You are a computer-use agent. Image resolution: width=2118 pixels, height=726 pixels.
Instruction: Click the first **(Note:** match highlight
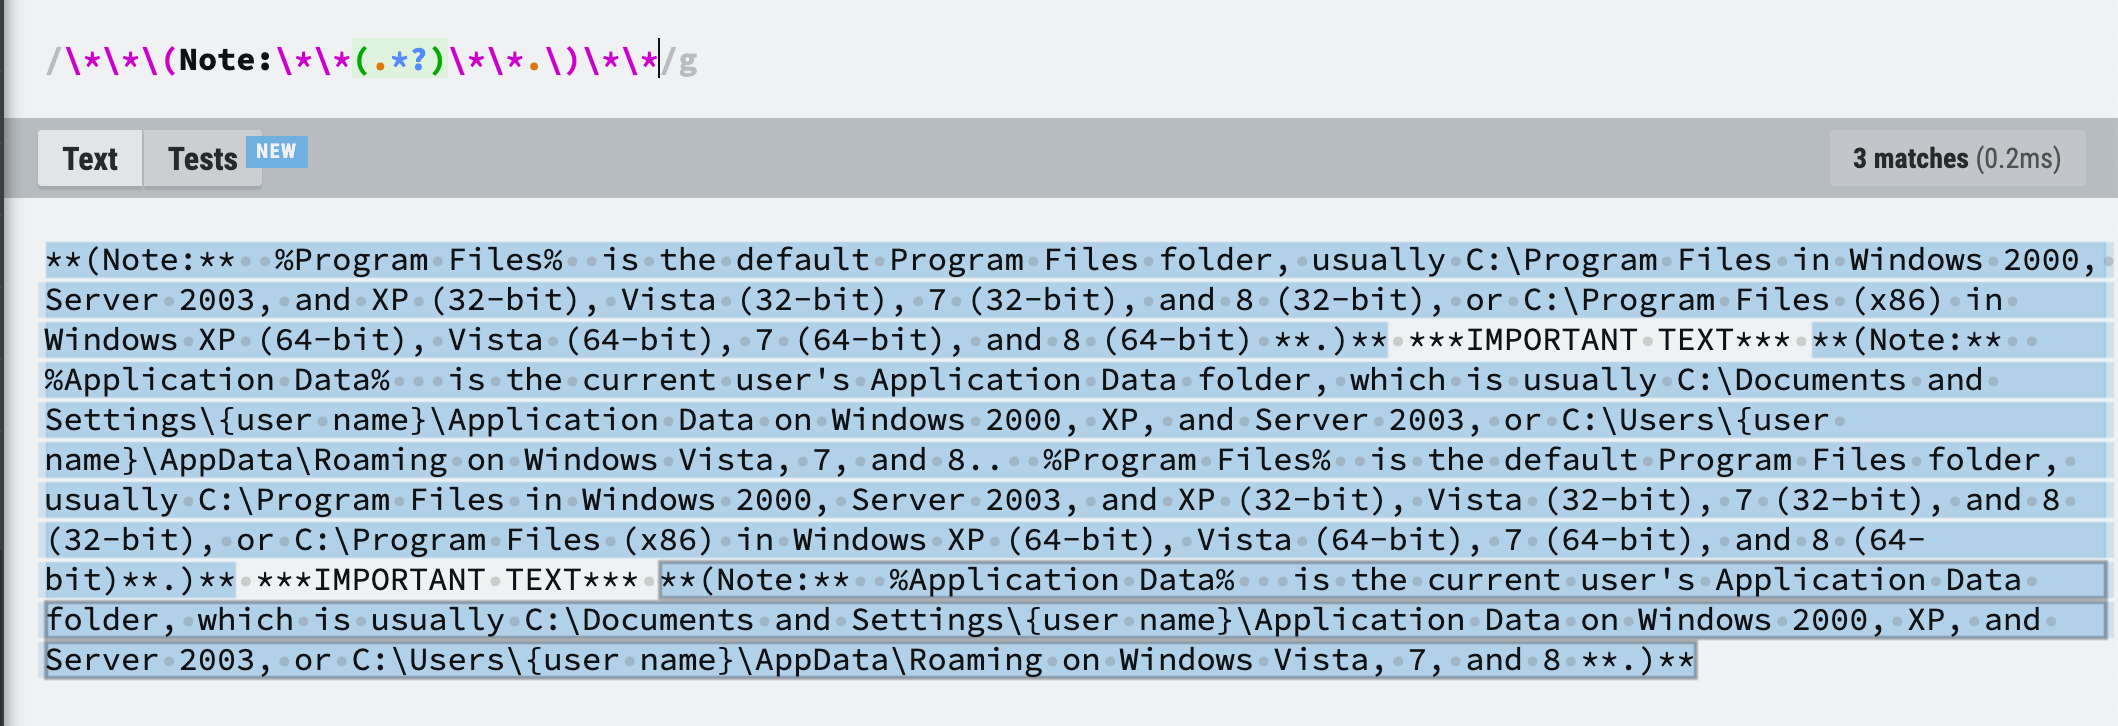coord(140,259)
